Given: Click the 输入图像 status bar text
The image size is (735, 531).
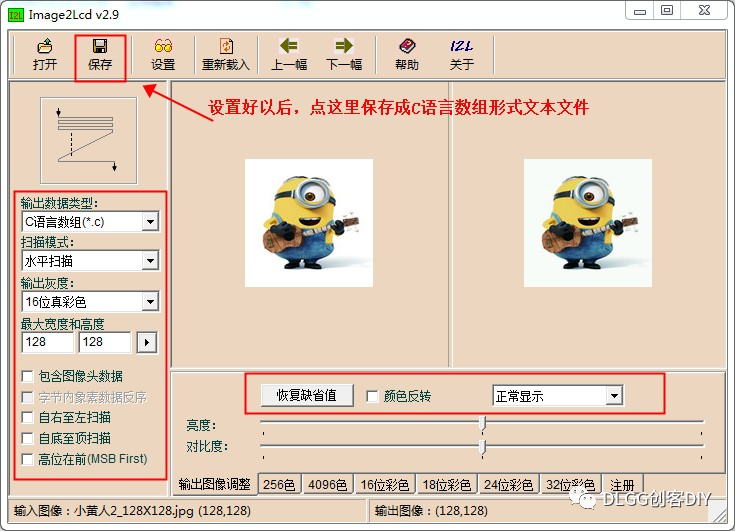Looking at the screenshot, I should point(132,510).
